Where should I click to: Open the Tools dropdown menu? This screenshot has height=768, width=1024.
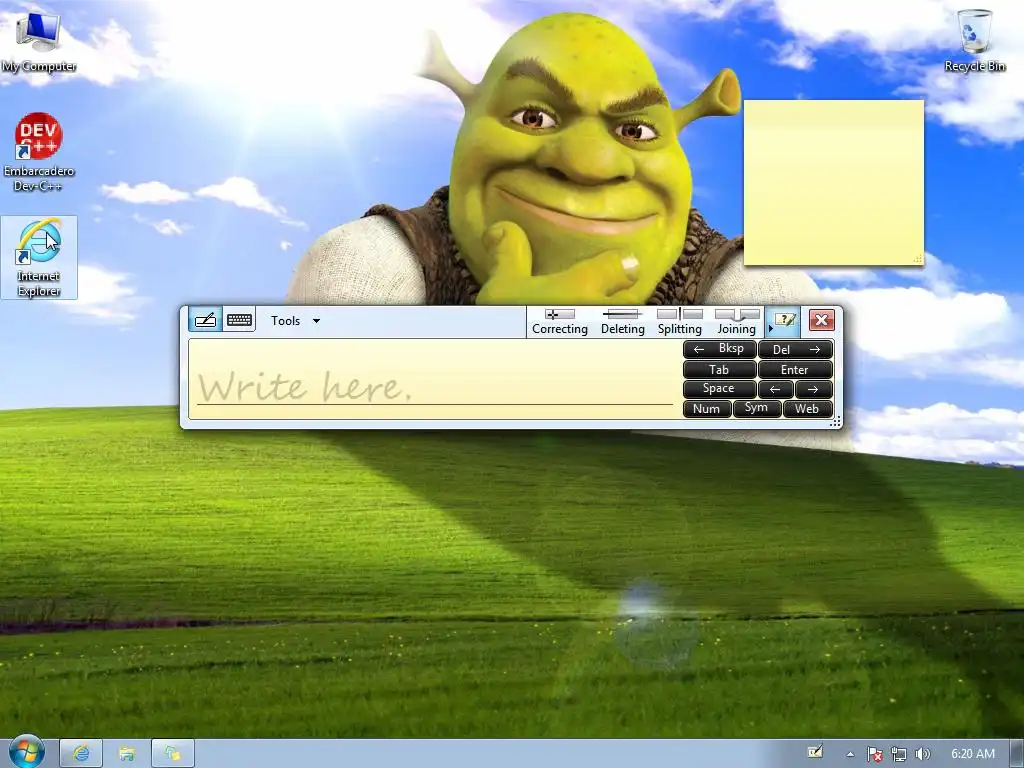click(295, 321)
